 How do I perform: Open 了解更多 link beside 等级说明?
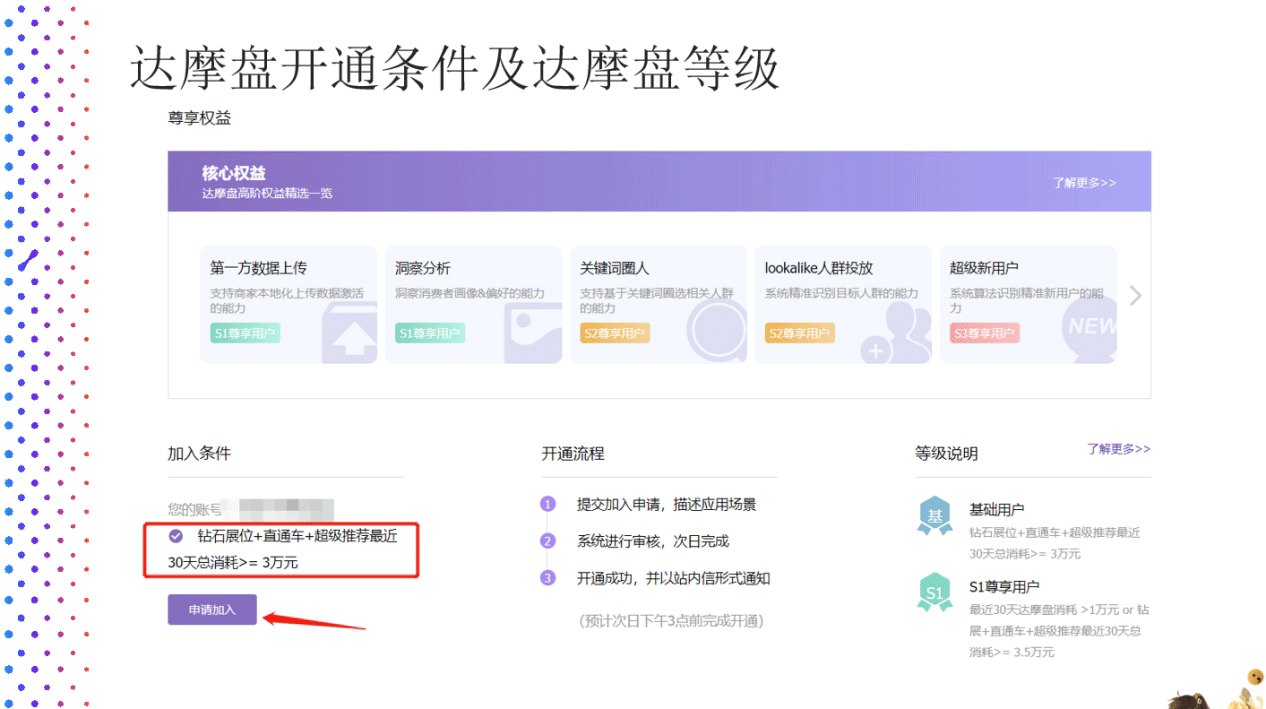[x=1118, y=449]
